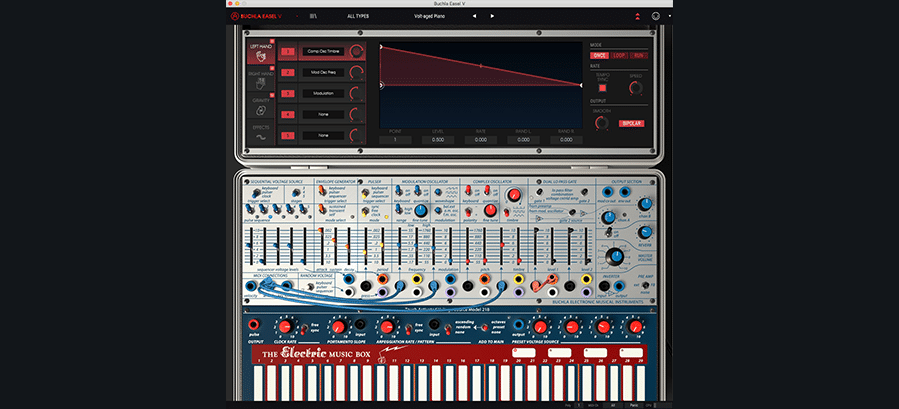Image resolution: width=899 pixels, height=409 pixels.
Task: Click the first preset voltage source pad
Action: [524, 352]
